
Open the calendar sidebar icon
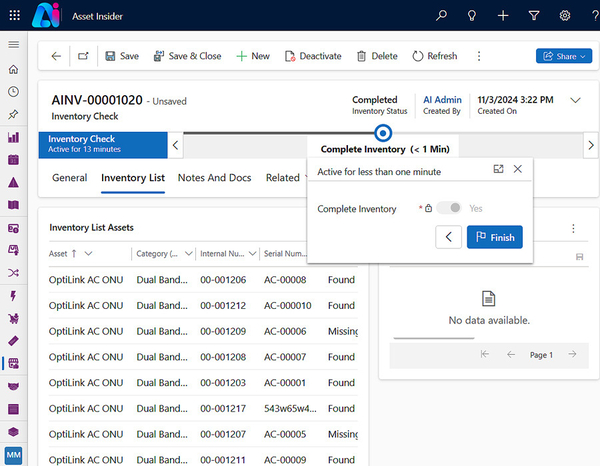click(x=13, y=160)
